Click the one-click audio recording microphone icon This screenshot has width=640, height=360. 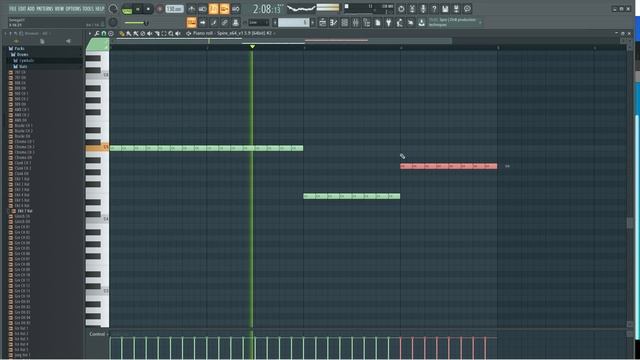[423, 9]
